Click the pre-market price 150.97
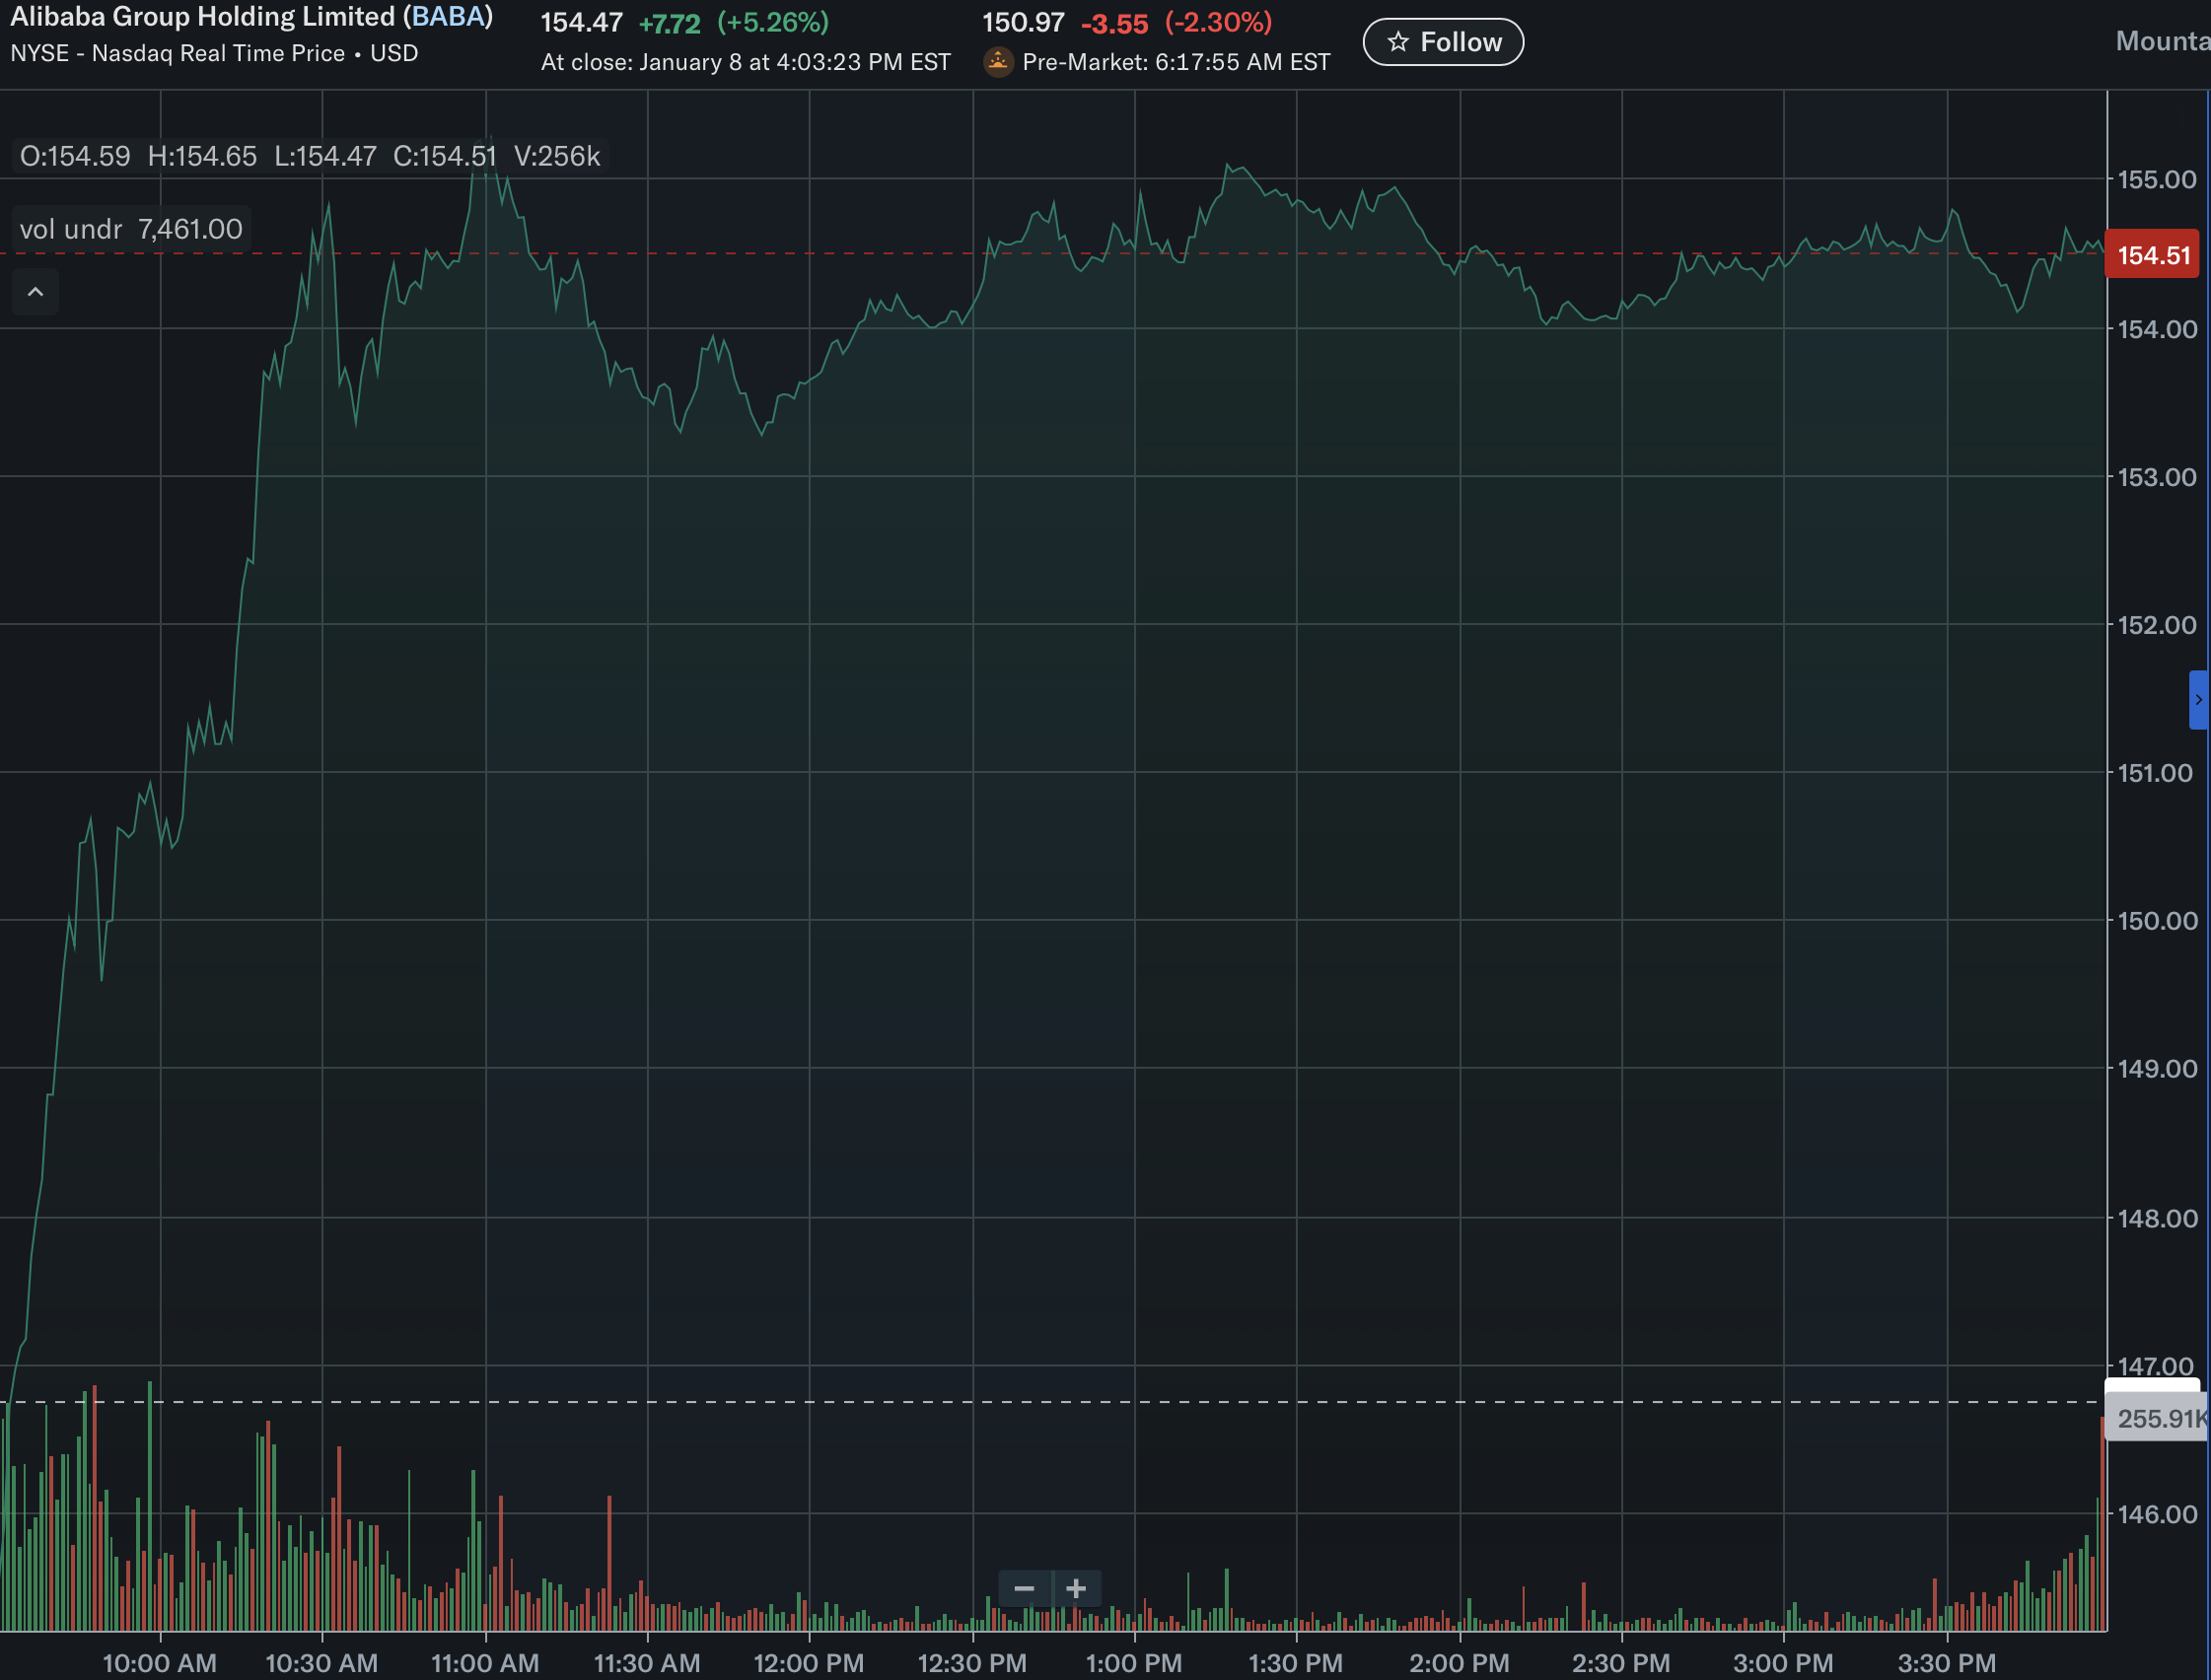This screenshot has height=1680, width=2211. pyautogui.click(x=1022, y=22)
